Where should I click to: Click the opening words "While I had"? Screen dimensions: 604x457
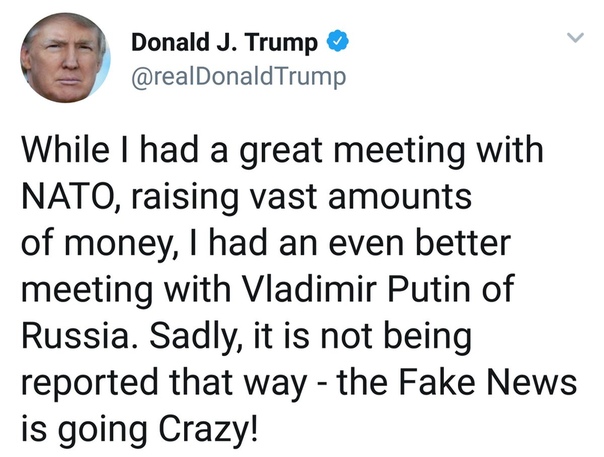point(86,153)
